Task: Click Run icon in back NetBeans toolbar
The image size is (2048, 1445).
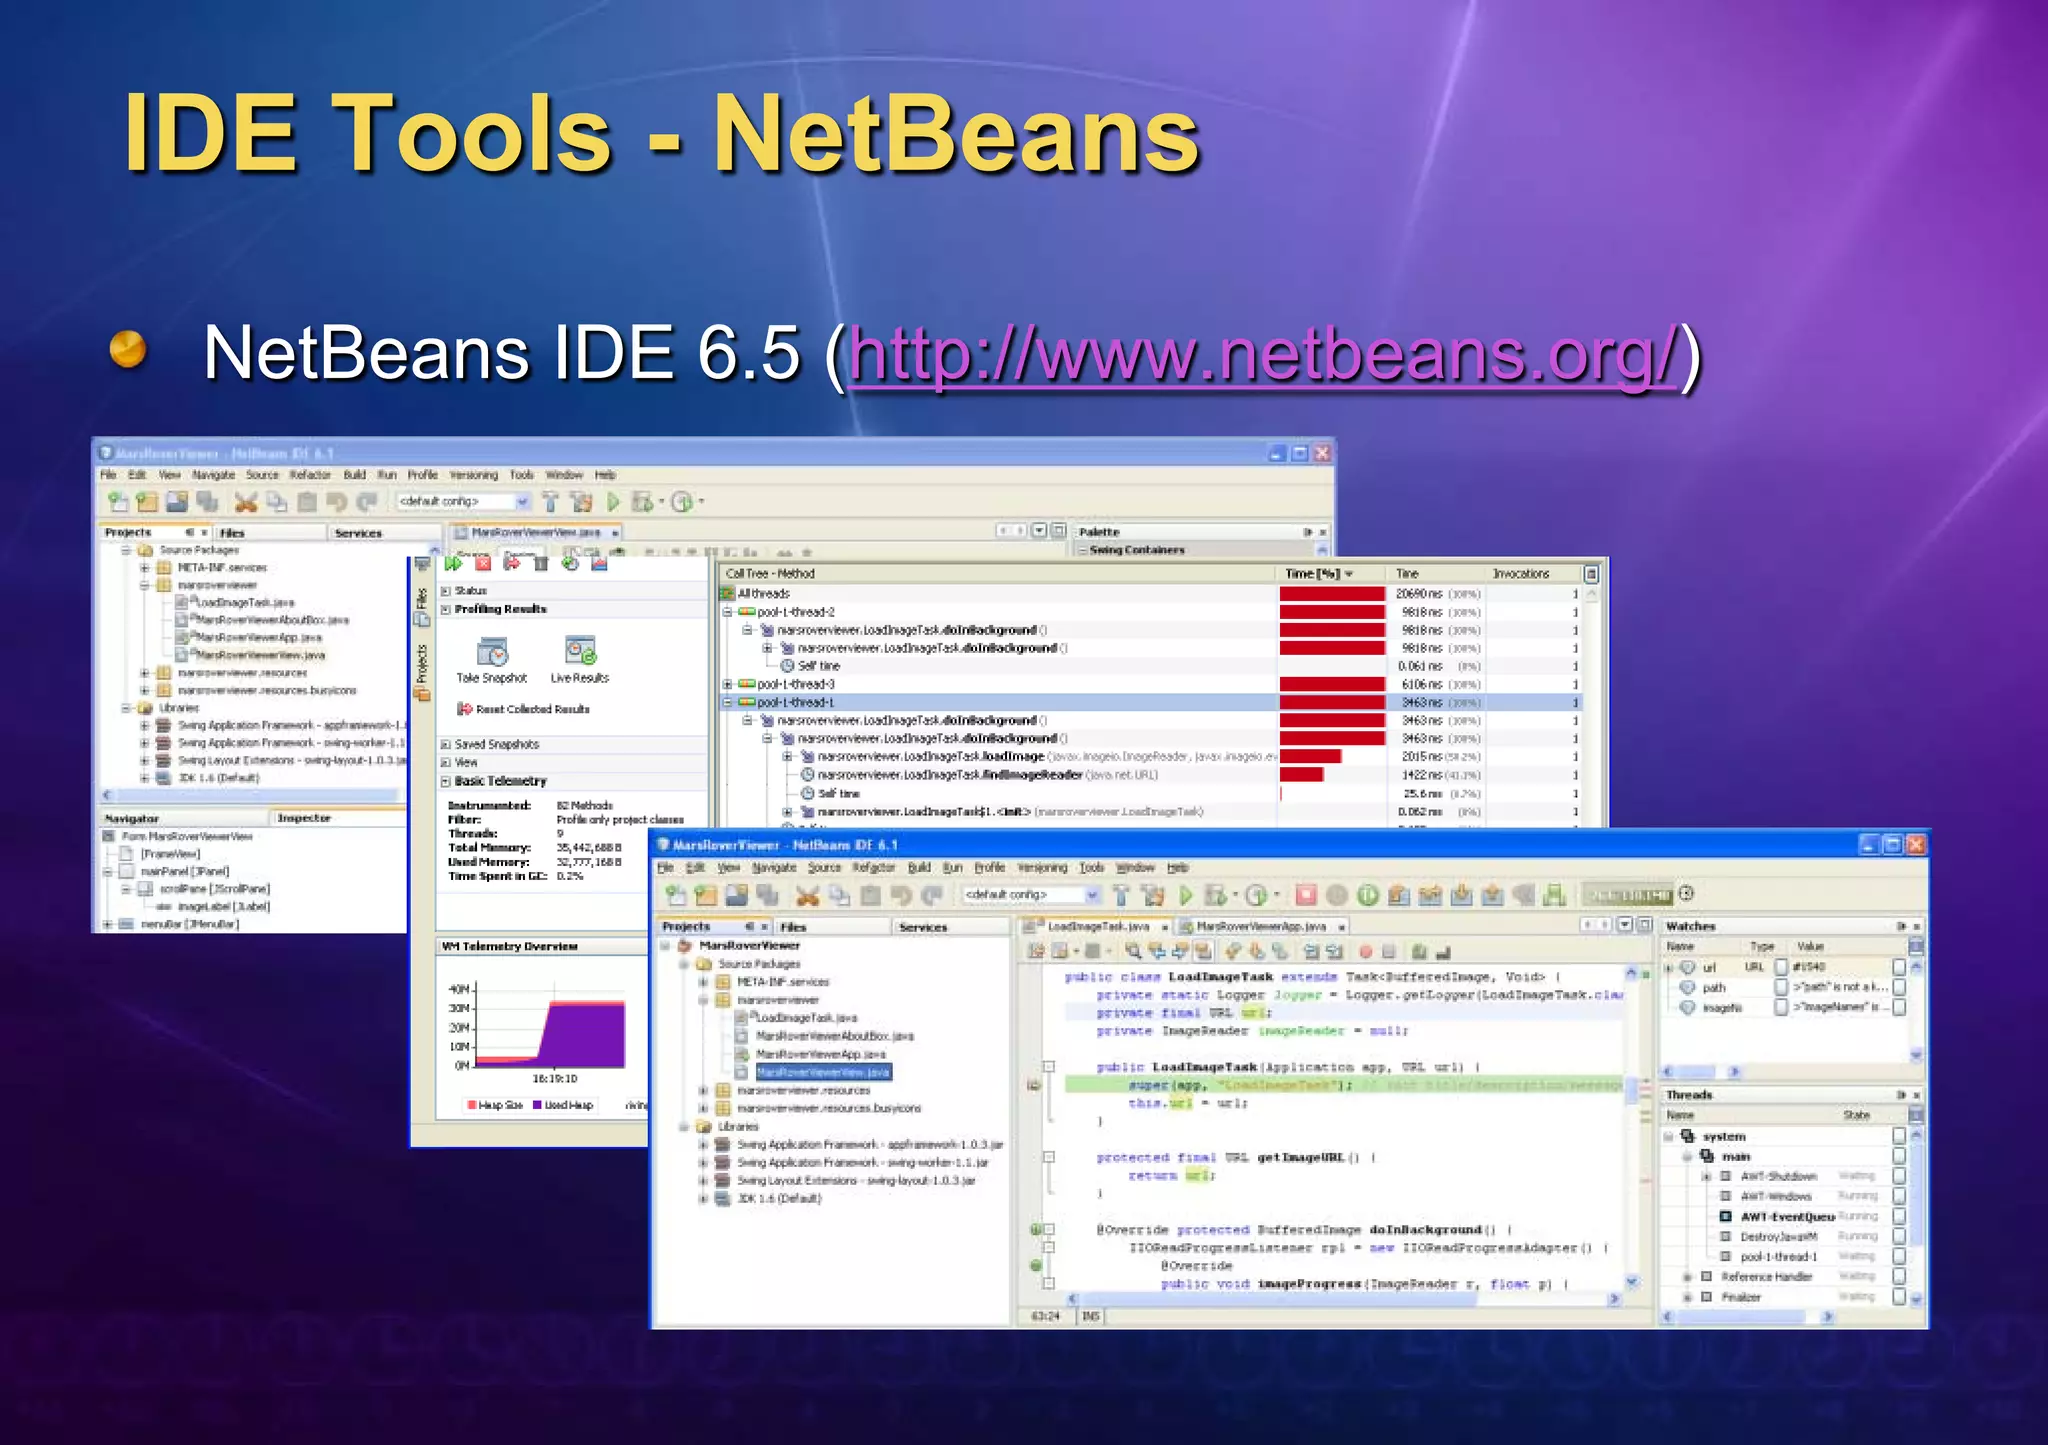Action: click(613, 502)
